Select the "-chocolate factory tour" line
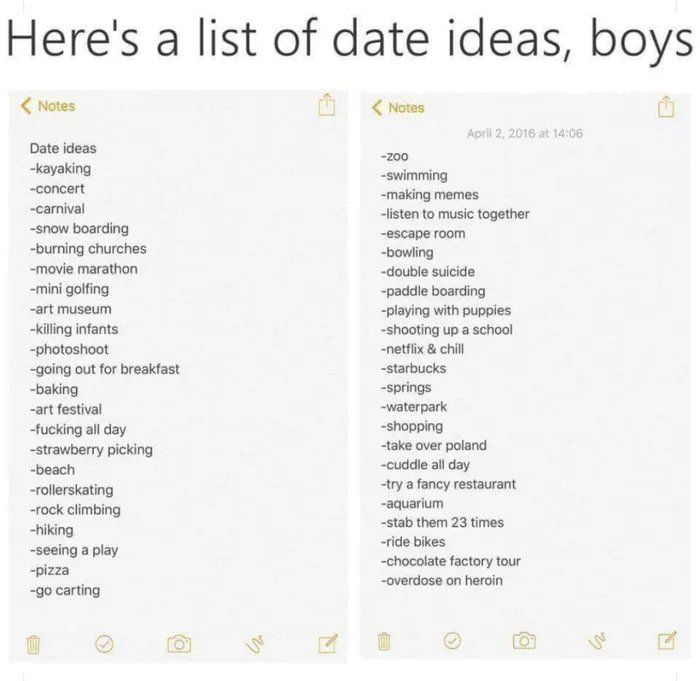This screenshot has width=700, height=681. tap(450, 561)
